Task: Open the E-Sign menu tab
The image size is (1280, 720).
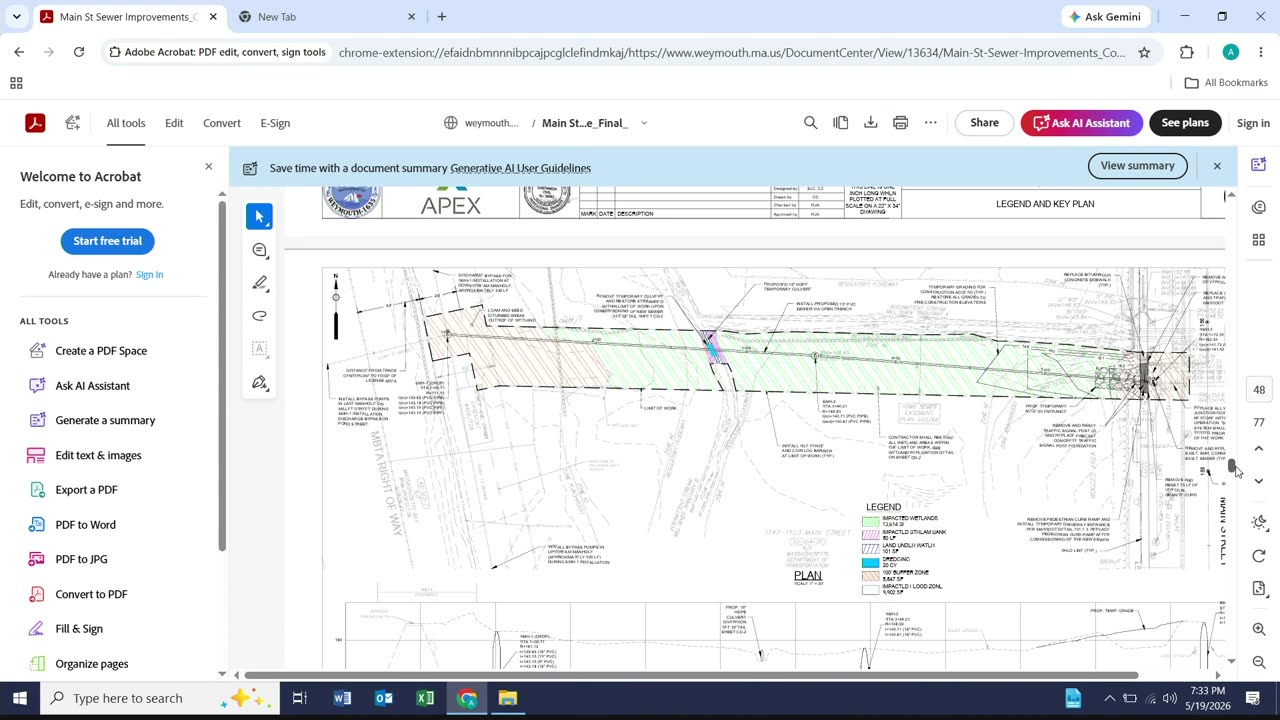Action: pyautogui.click(x=275, y=123)
